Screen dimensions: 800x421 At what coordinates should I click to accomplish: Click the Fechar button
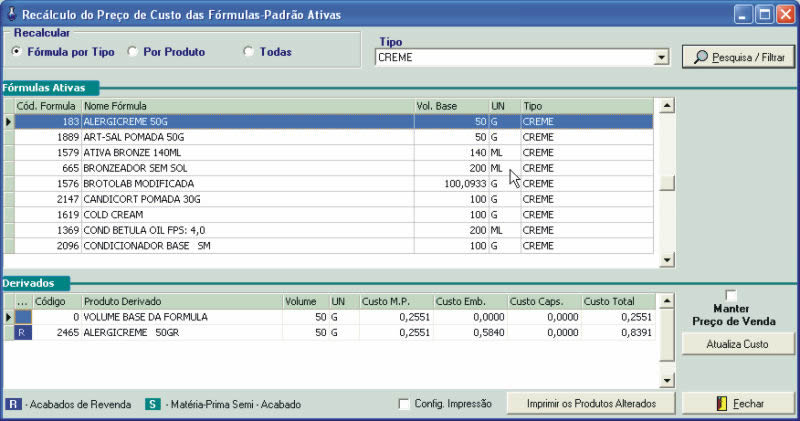pos(738,404)
